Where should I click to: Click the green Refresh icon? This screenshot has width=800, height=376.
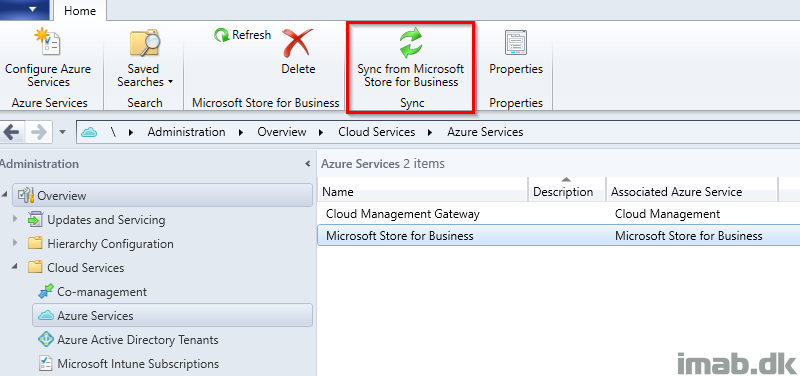pyautogui.click(x=221, y=35)
